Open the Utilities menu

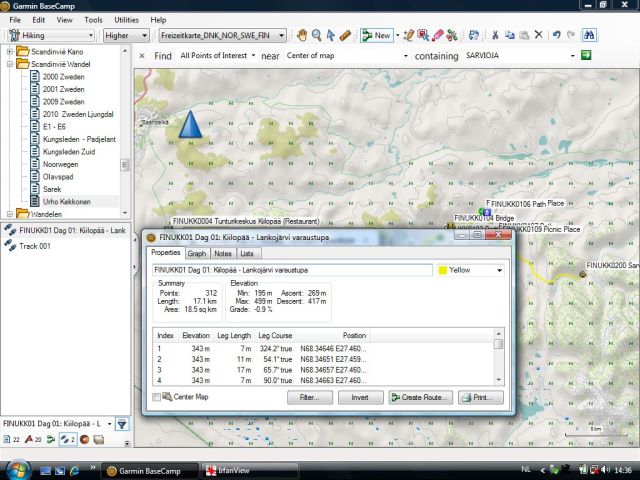[126, 19]
